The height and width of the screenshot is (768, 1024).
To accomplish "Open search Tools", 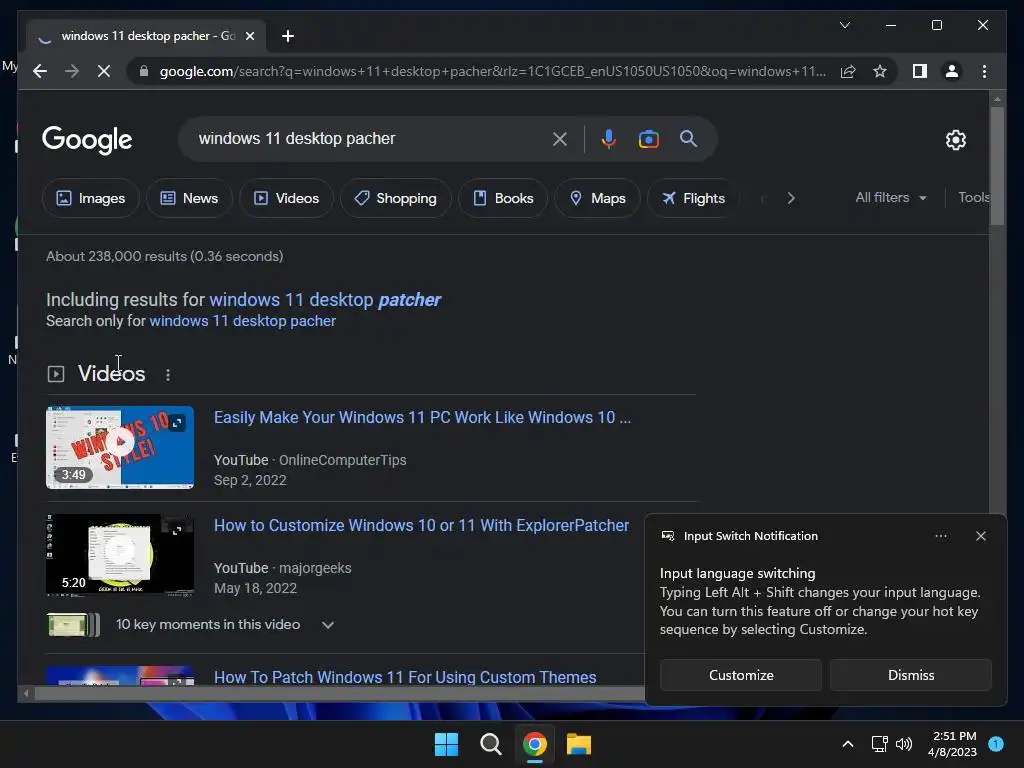I will pyautogui.click(x=974, y=197).
